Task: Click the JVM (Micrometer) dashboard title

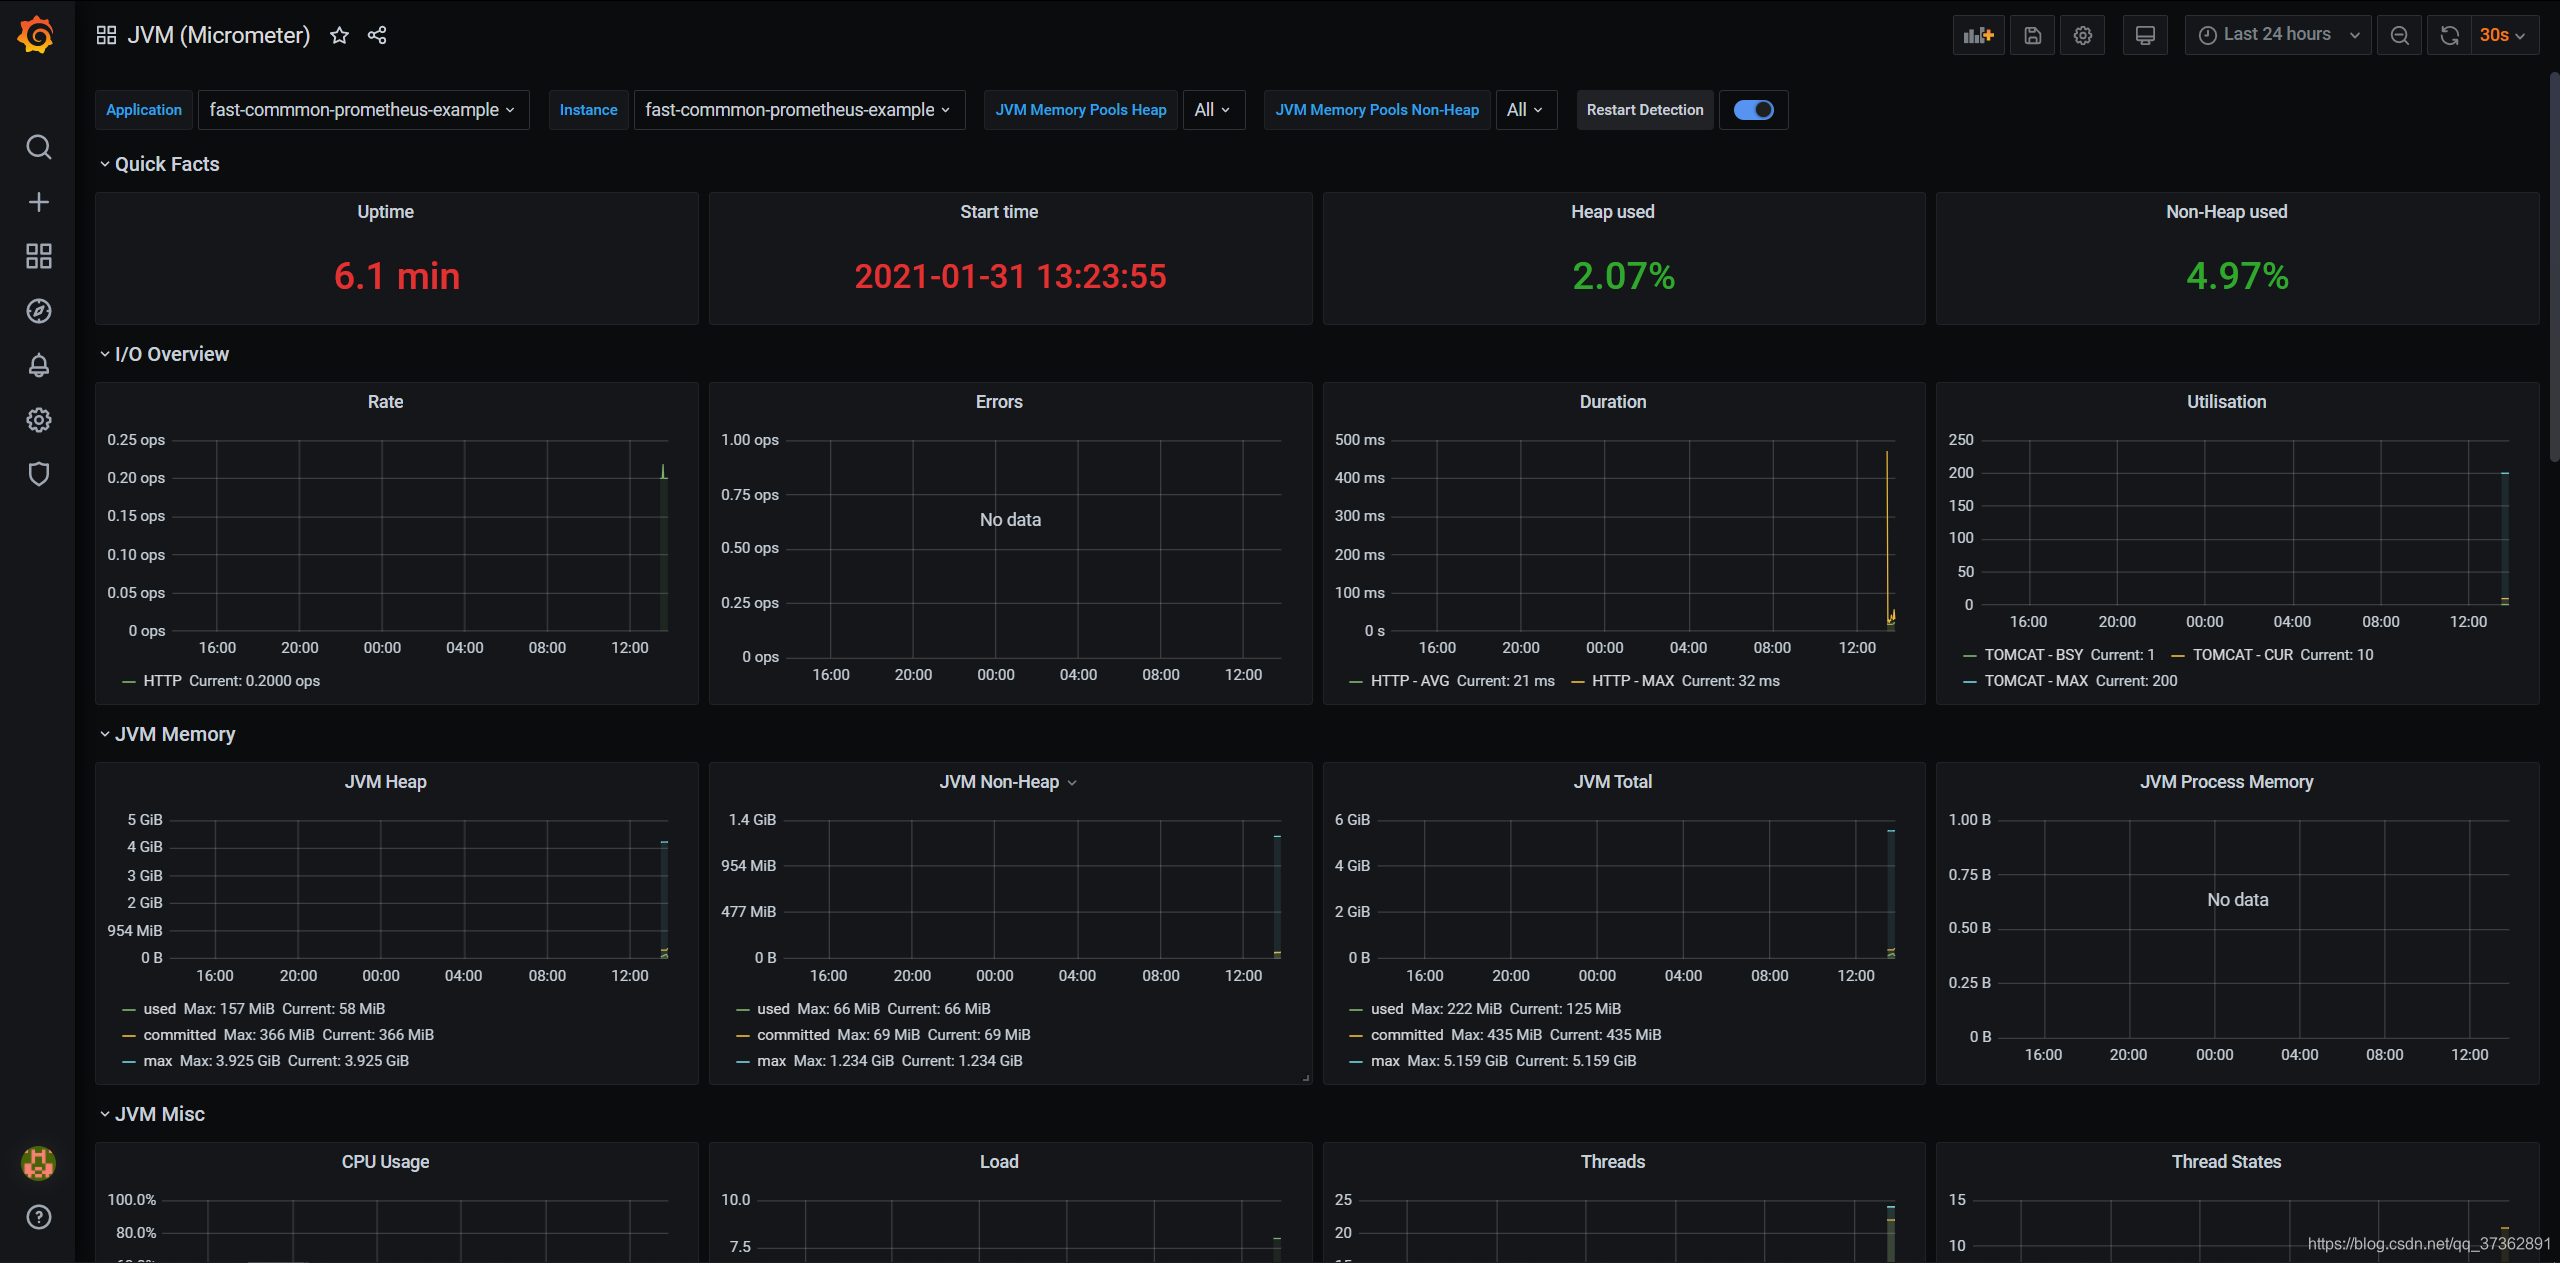Action: [x=219, y=35]
